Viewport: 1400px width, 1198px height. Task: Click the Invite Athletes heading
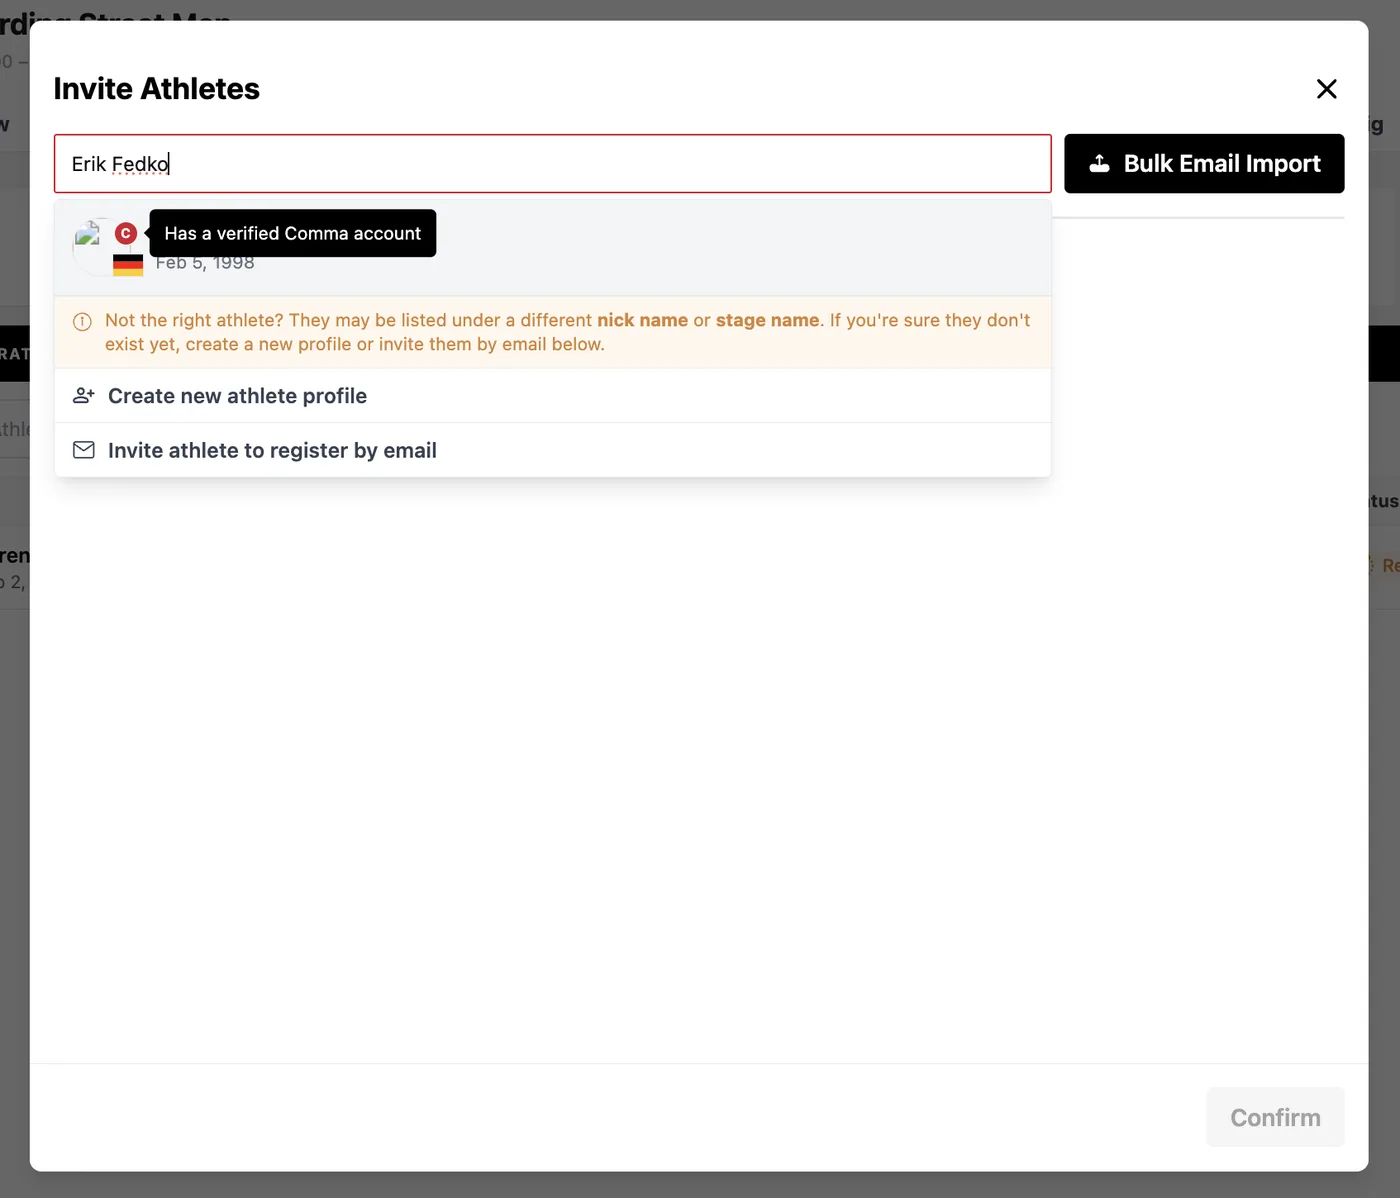coord(157,89)
